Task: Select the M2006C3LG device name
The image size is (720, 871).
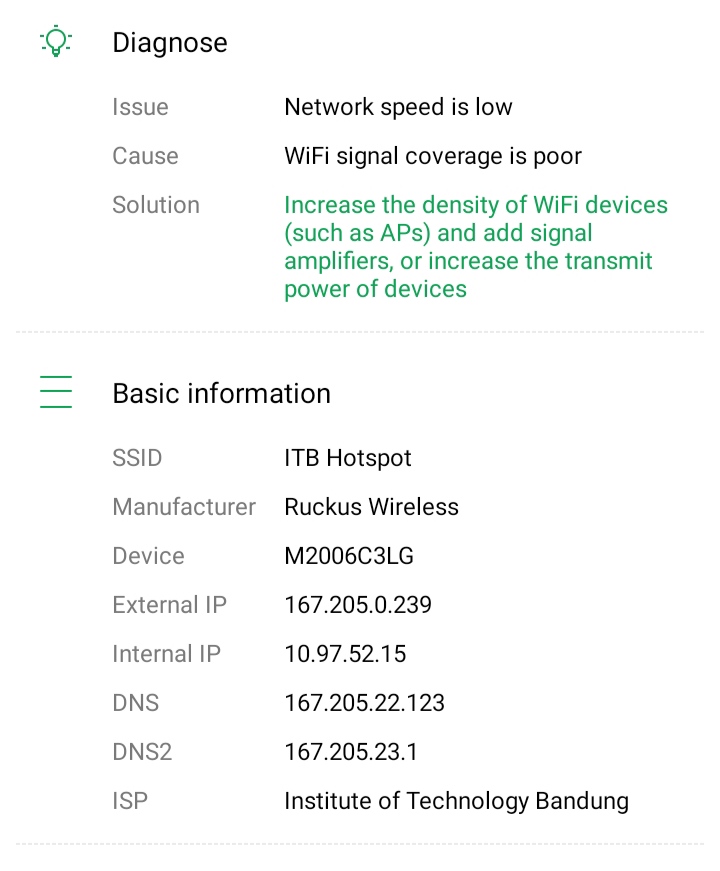Action: pyautogui.click(x=348, y=556)
